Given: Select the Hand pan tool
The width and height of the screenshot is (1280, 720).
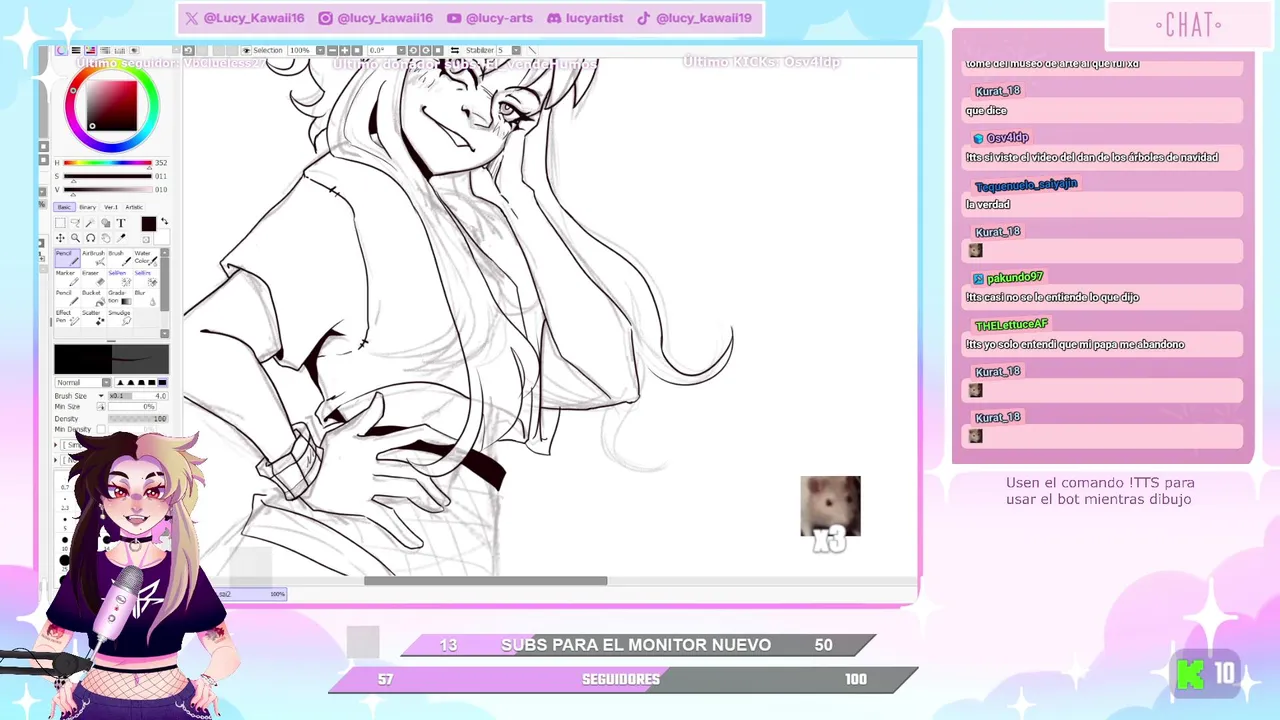Looking at the screenshot, I should click(x=106, y=238).
